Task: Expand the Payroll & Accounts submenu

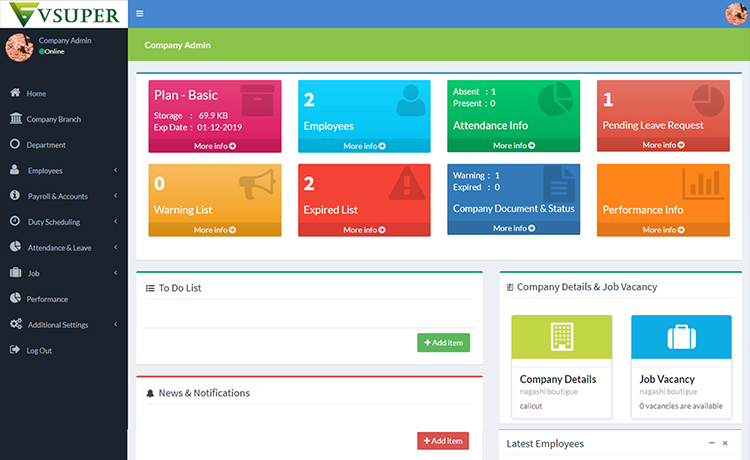Action: (x=64, y=196)
